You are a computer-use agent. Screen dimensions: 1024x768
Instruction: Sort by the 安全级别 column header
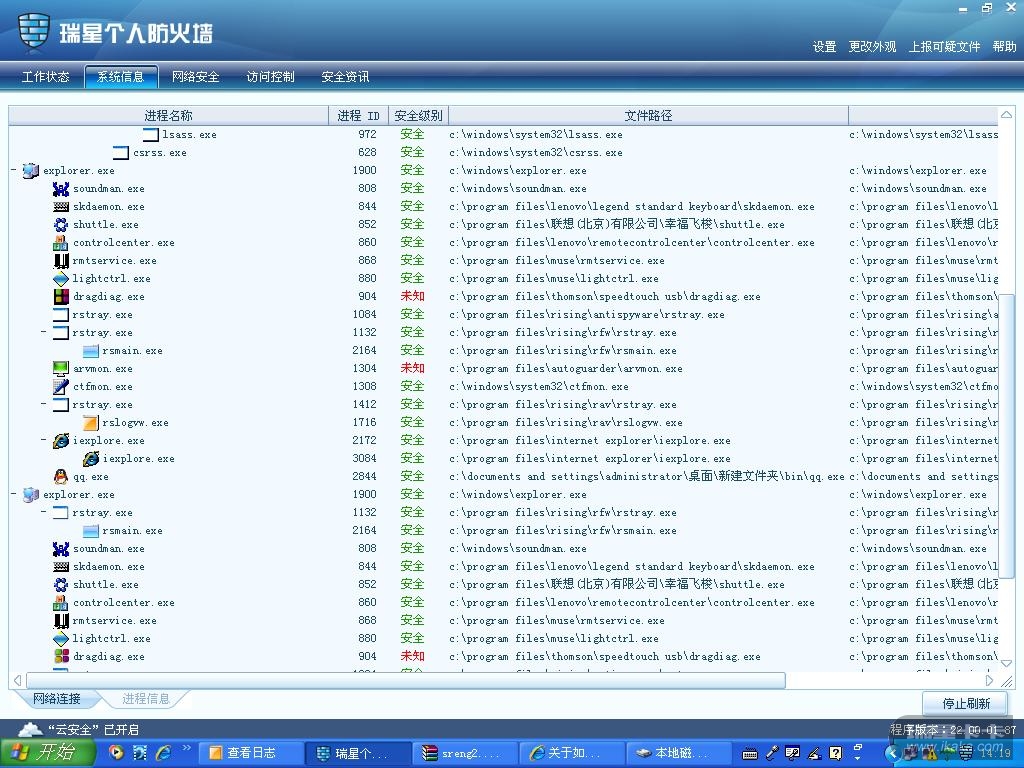418,116
